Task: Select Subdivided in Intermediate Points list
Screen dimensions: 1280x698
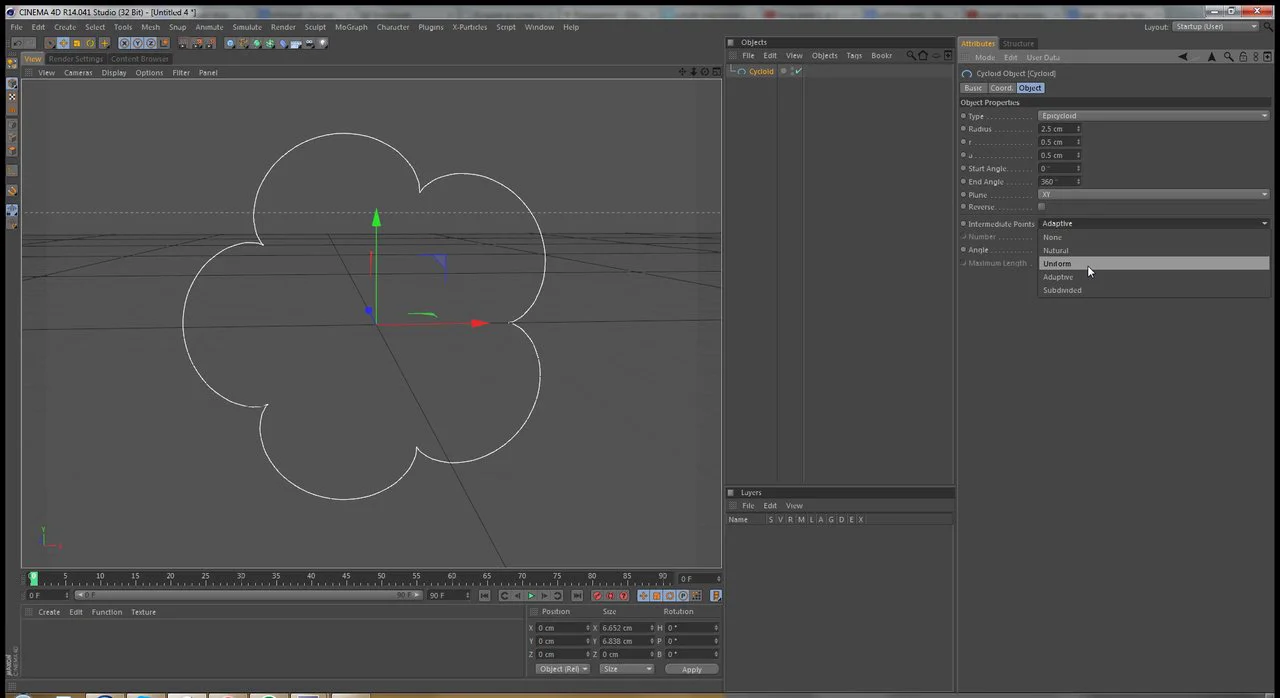Action: [x=1154, y=290]
